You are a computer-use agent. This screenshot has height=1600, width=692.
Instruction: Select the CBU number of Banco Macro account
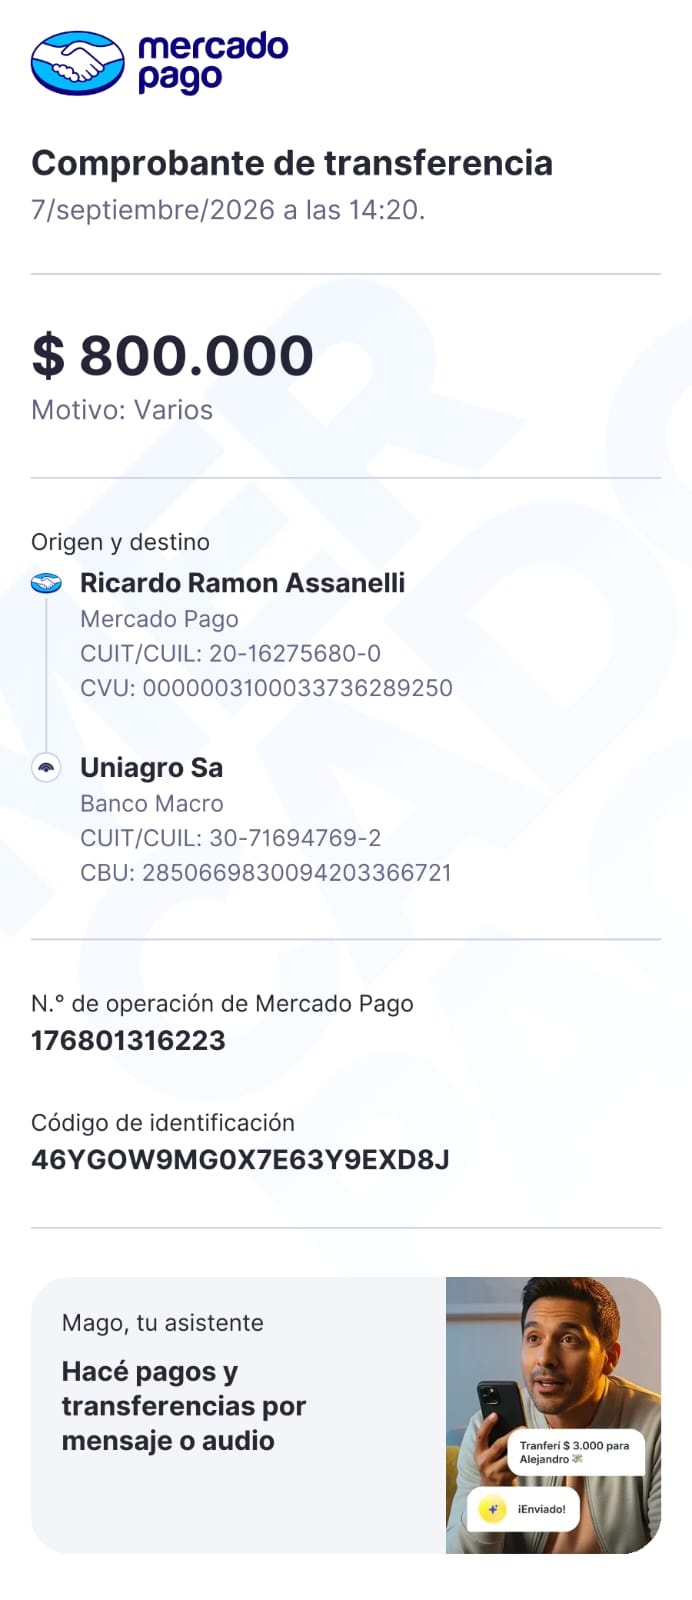tap(297, 873)
